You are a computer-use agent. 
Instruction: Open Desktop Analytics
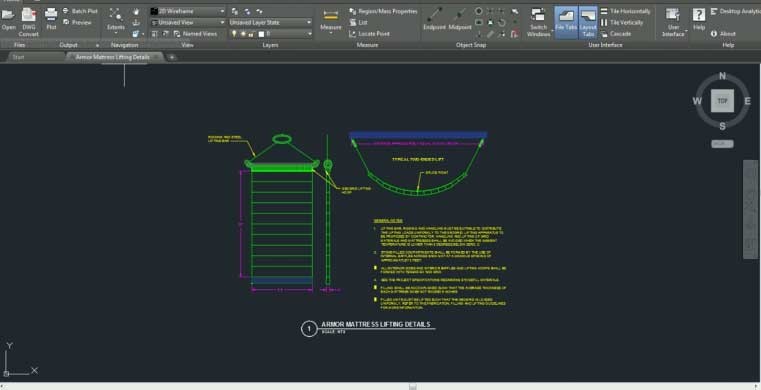click(735, 11)
